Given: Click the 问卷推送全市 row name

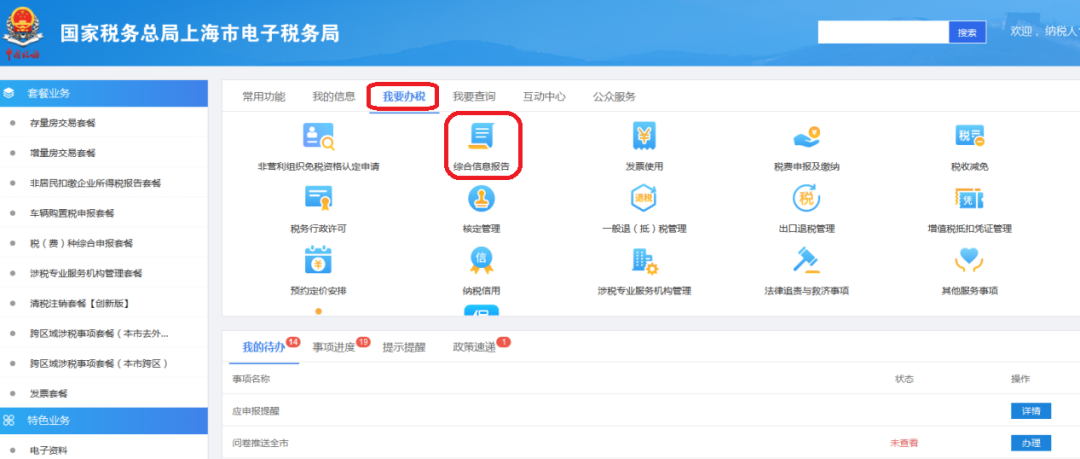Looking at the screenshot, I should [260, 443].
